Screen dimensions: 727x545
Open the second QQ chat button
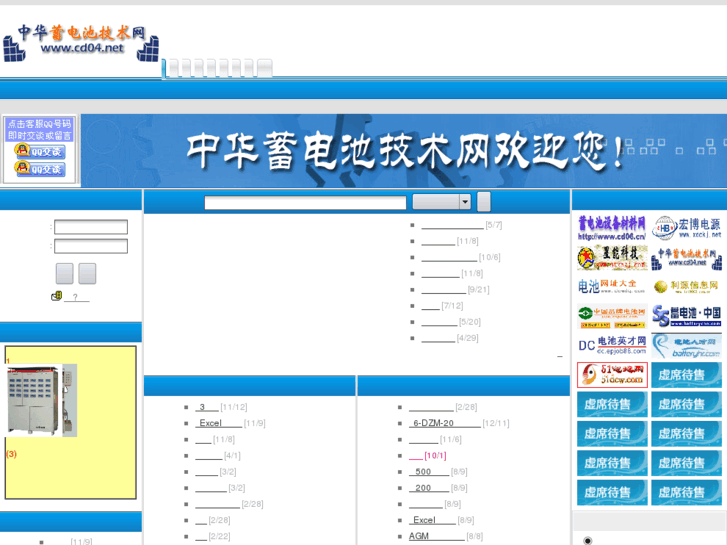[40, 169]
